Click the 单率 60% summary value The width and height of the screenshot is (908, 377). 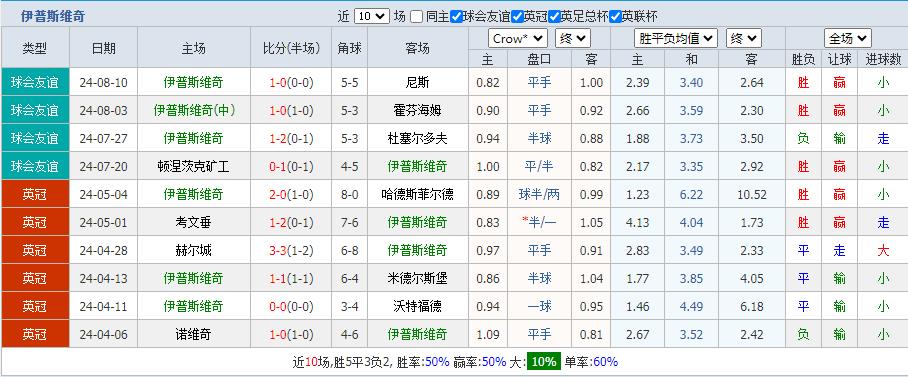pyautogui.click(x=605, y=362)
